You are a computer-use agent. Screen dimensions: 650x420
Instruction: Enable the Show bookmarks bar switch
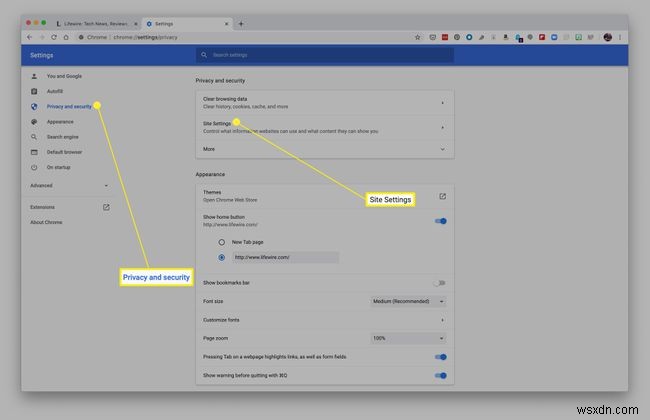point(439,283)
